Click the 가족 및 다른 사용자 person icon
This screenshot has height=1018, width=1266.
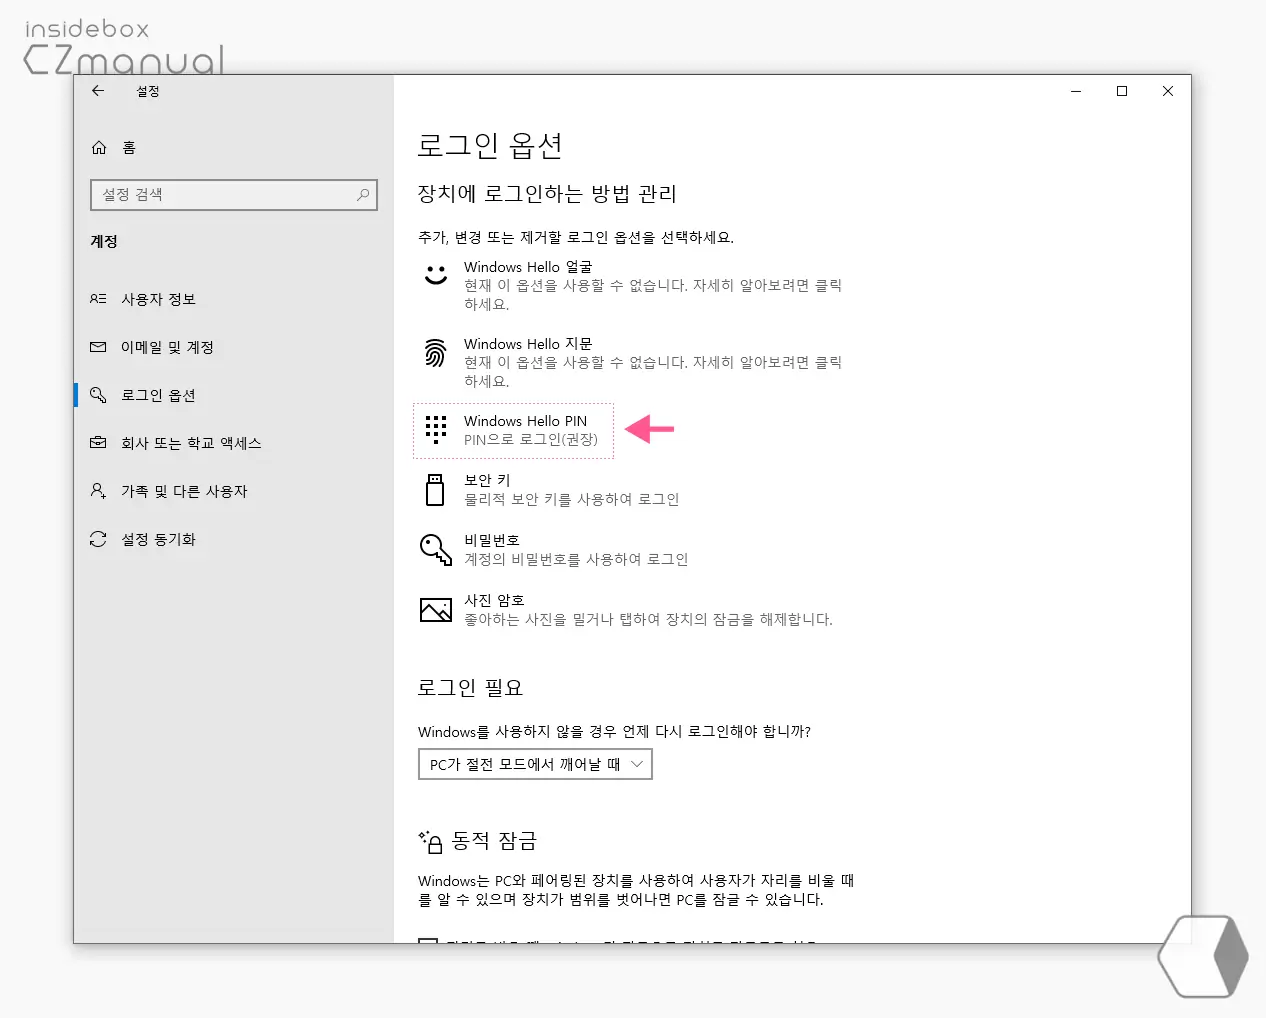98,491
